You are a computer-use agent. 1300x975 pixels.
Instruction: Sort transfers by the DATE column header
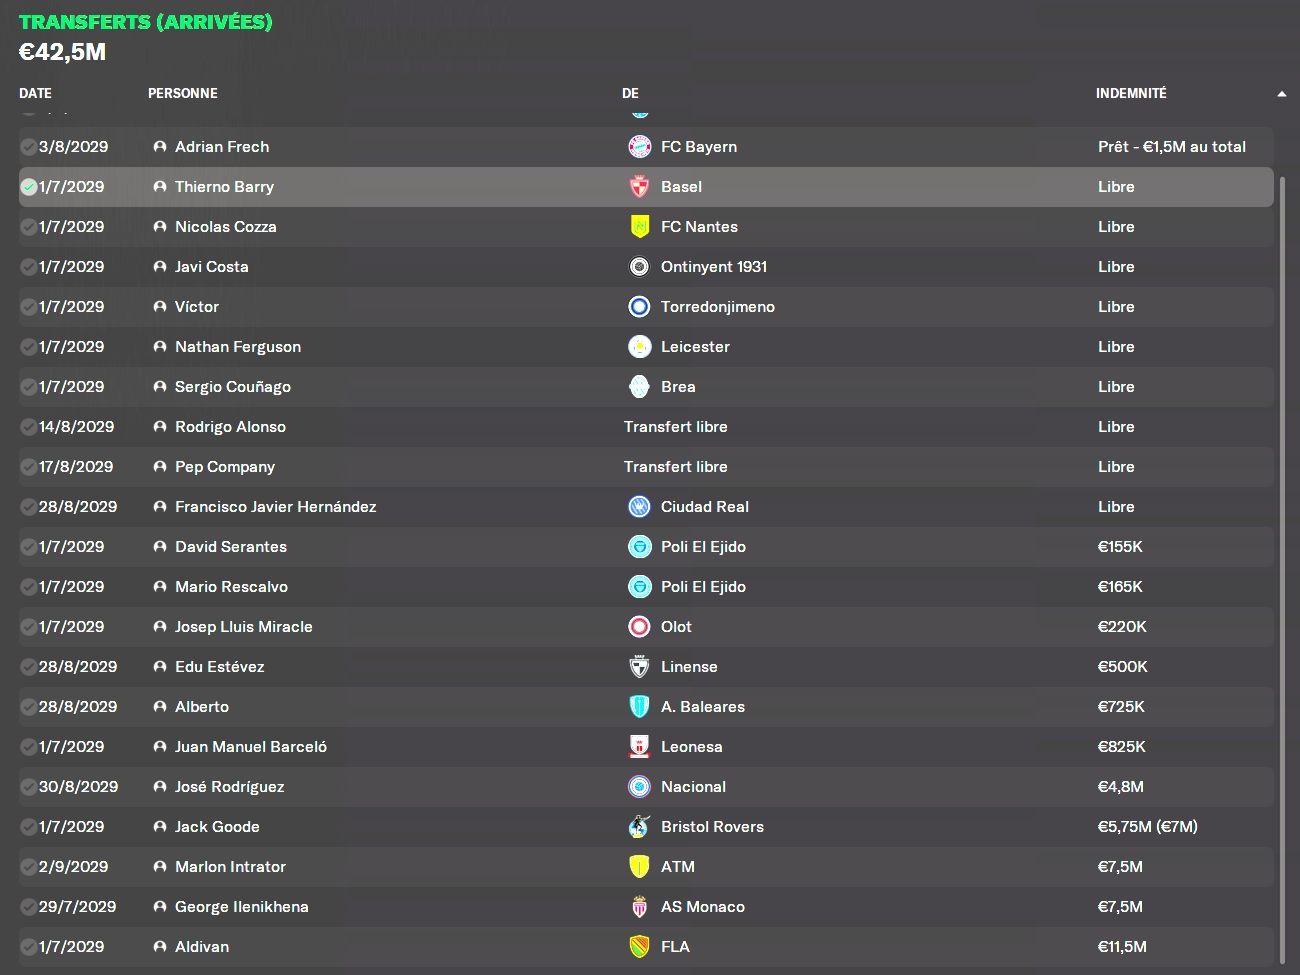(35, 93)
